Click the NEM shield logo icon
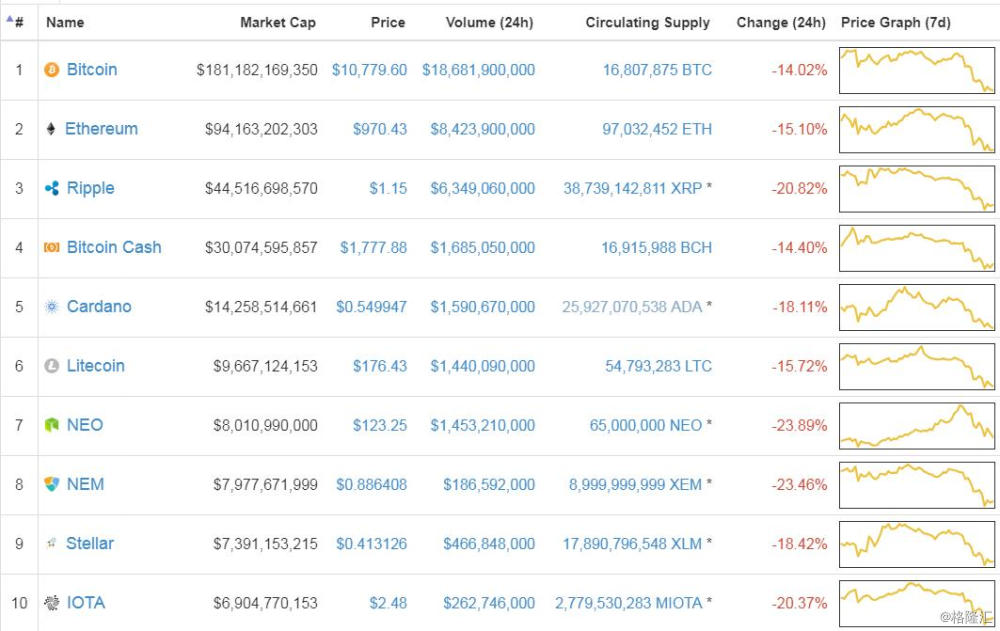This screenshot has height=631, width=1000. [x=52, y=484]
